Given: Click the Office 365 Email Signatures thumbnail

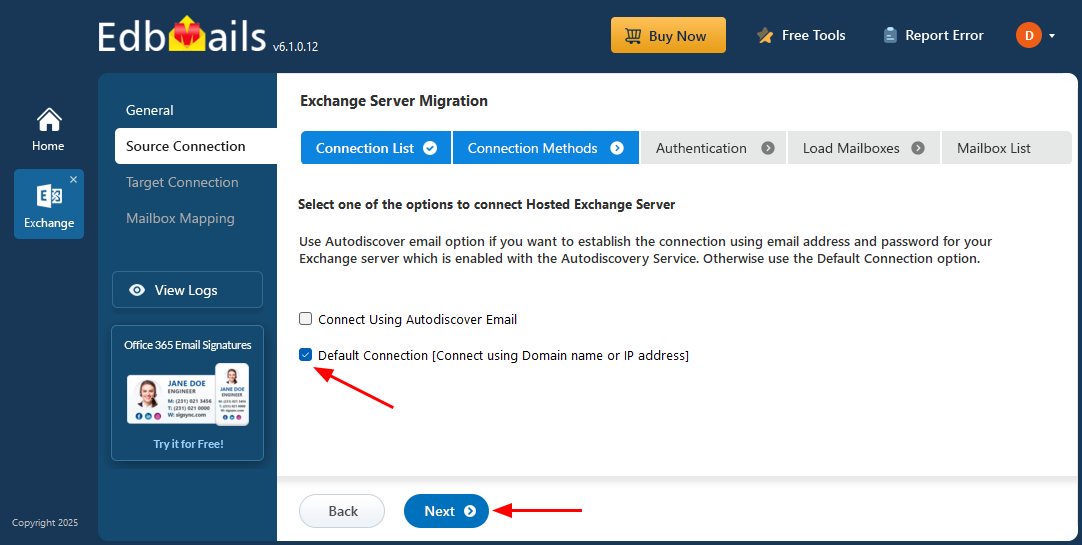Looking at the screenshot, I should [x=188, y=393].
